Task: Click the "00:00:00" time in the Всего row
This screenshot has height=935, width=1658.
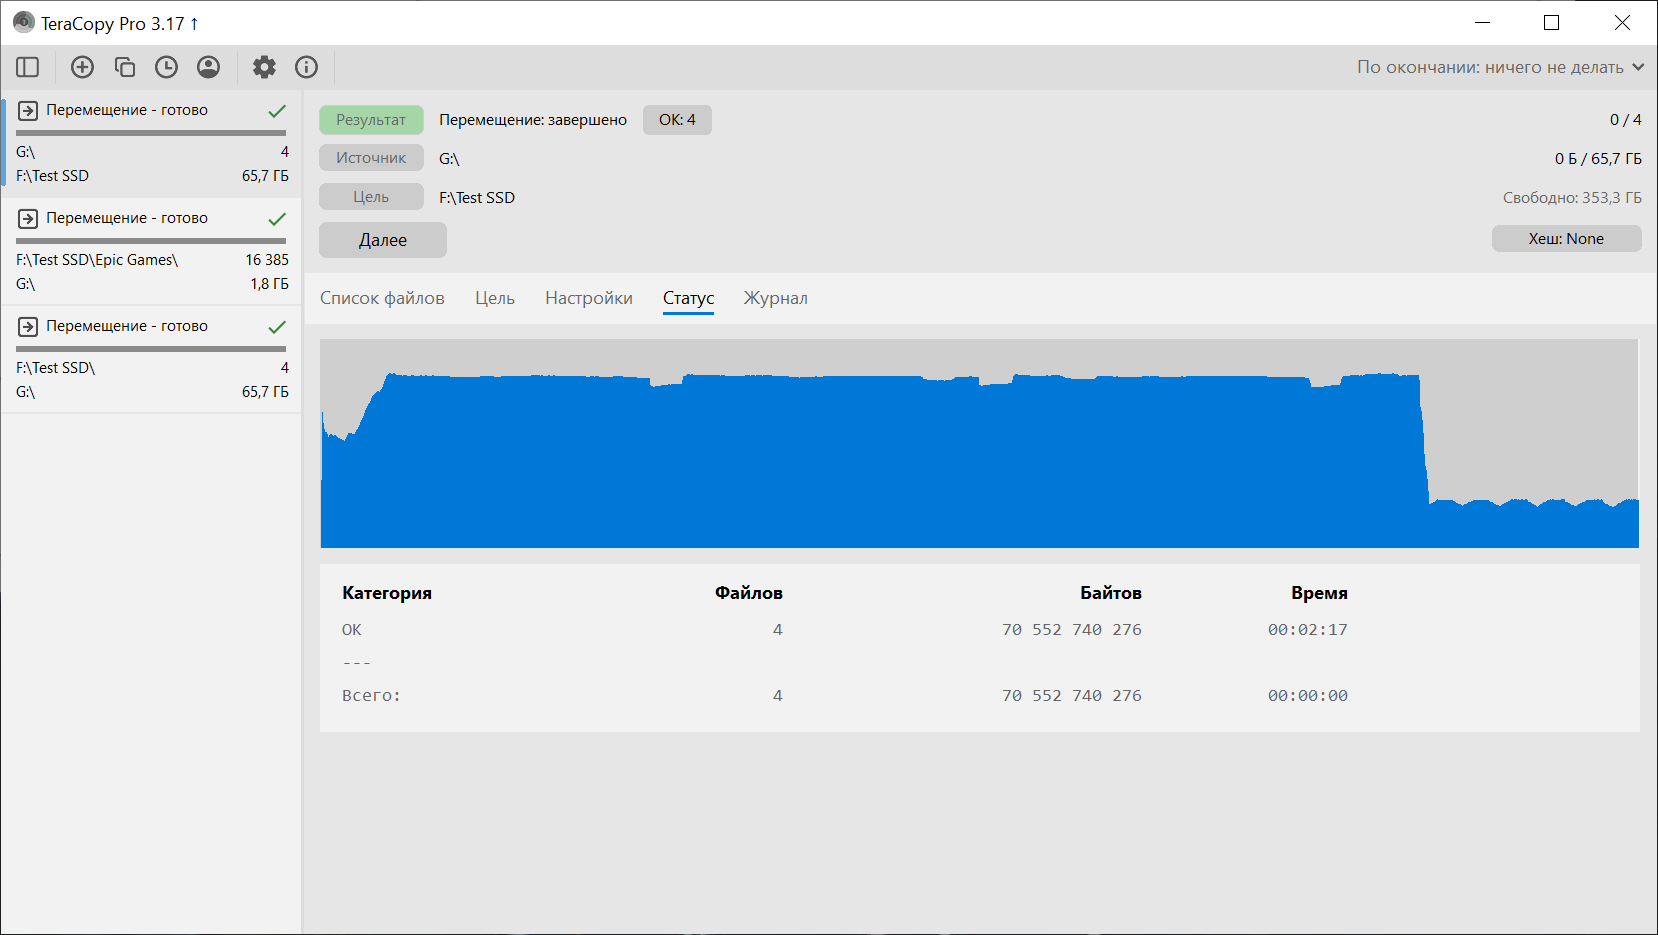Action: coord(1308,696)
